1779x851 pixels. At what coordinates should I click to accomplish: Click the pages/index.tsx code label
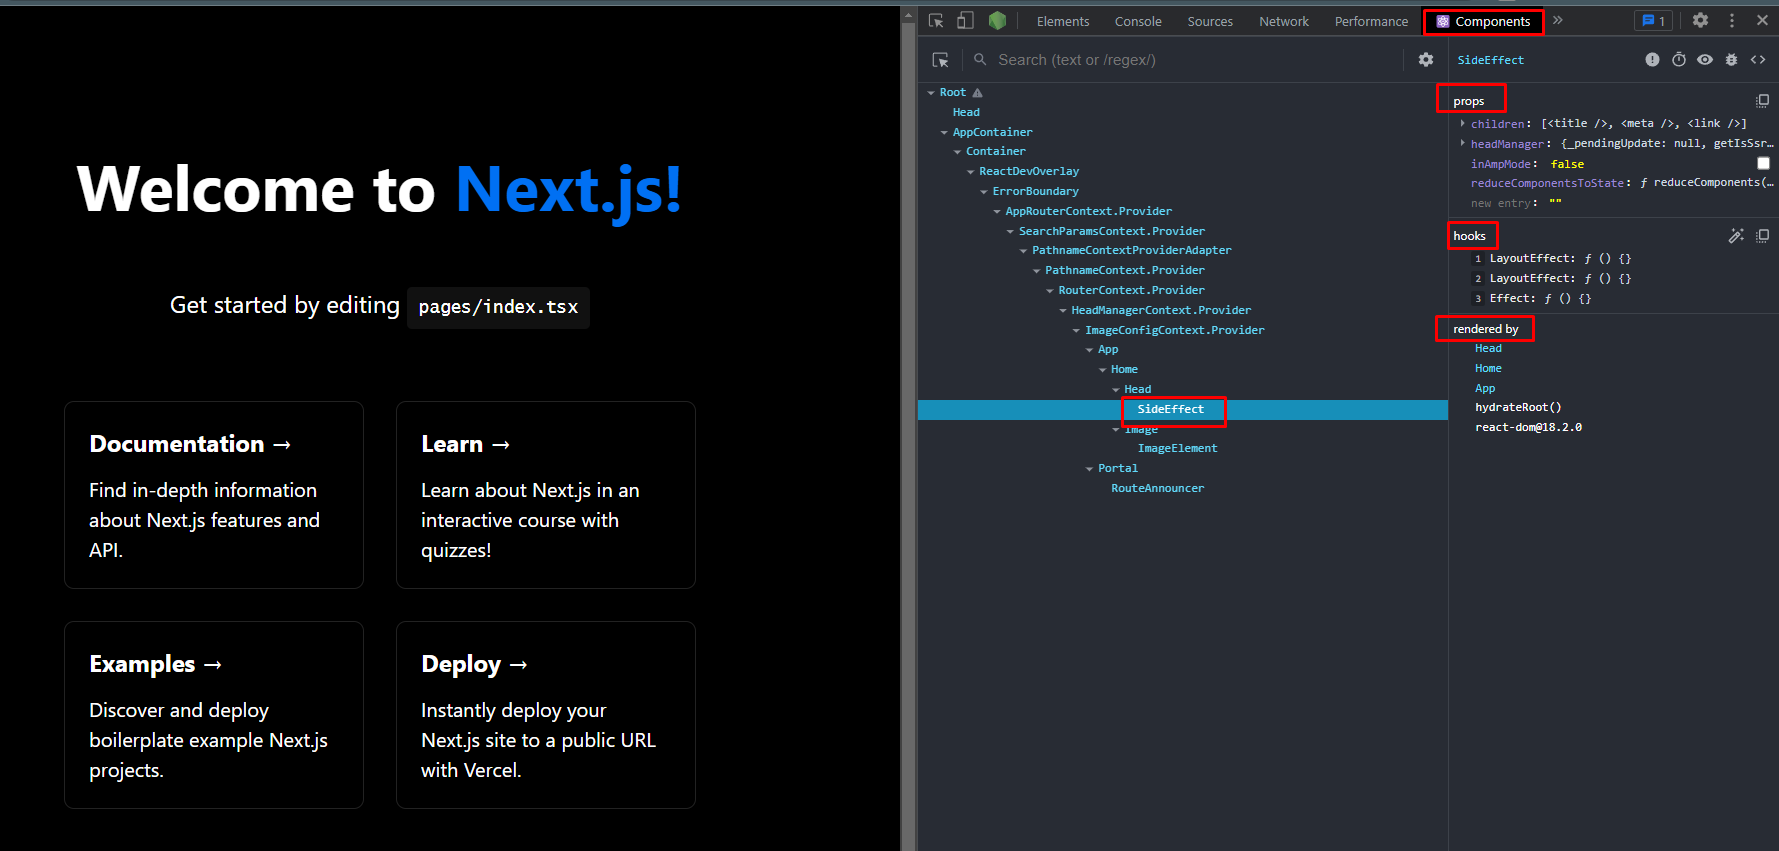tap(498, 307)
